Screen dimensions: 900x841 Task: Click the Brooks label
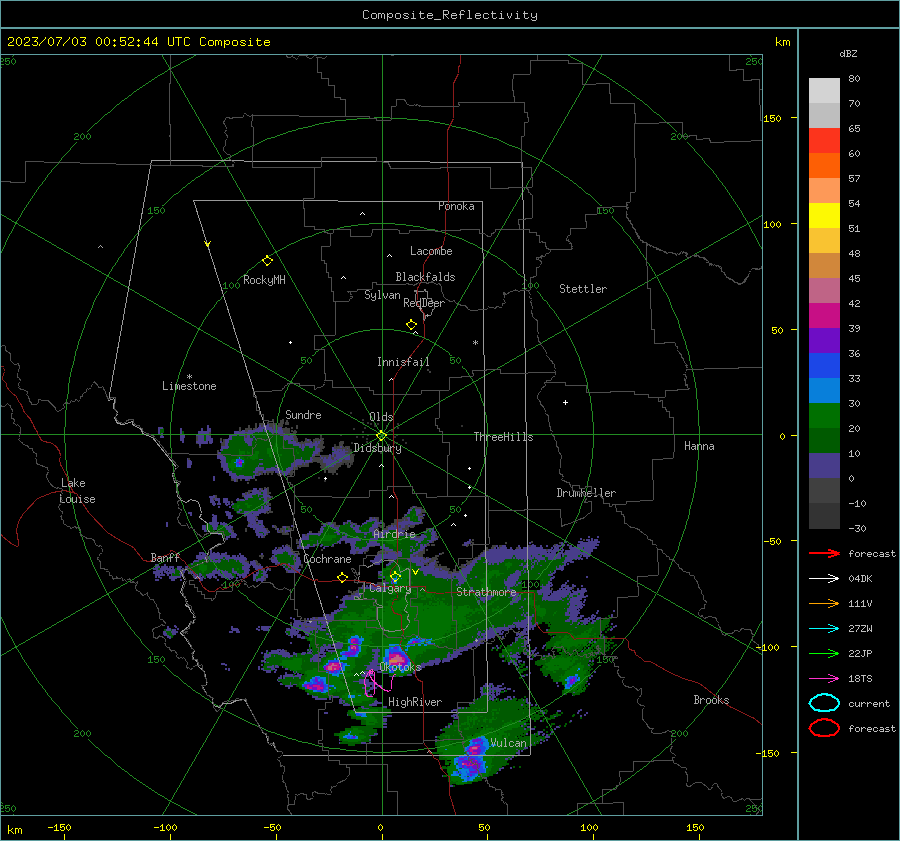coord(711,700)
